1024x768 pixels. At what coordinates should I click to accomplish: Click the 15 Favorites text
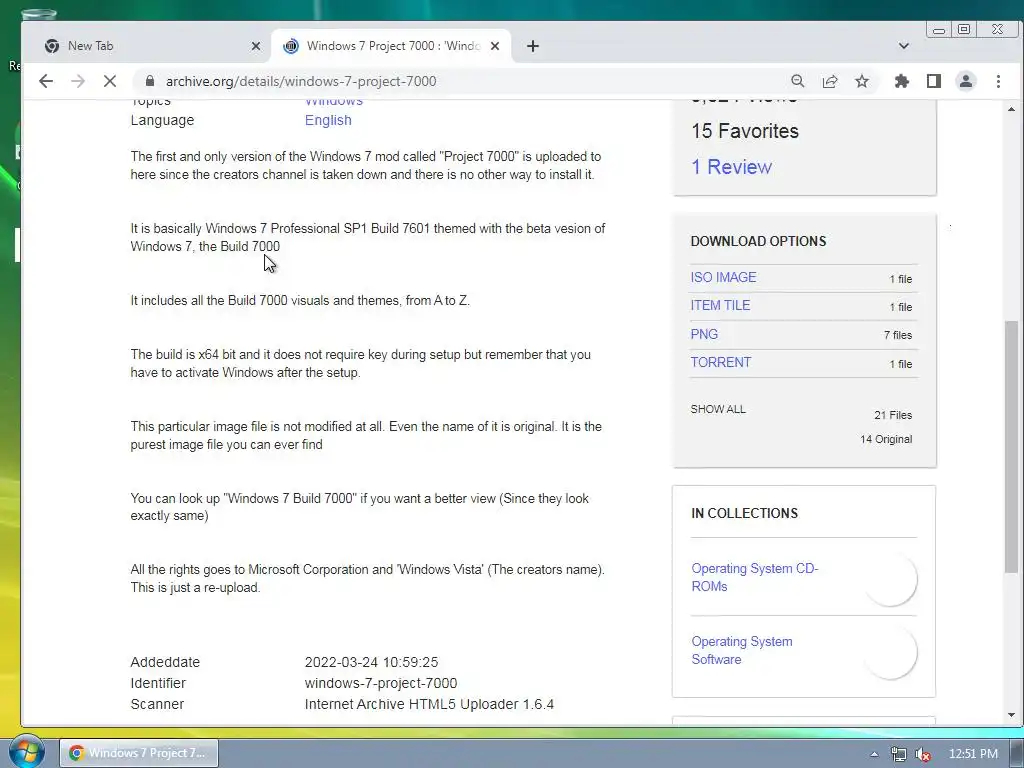(745, 131)
